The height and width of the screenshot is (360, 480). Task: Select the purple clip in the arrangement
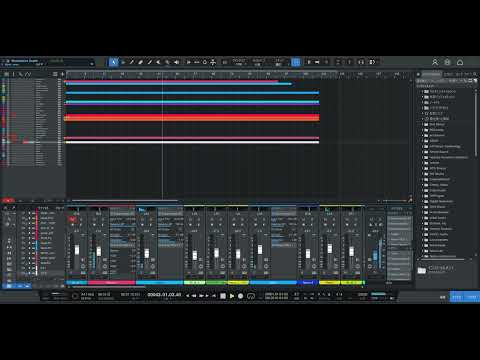point(192,104)
